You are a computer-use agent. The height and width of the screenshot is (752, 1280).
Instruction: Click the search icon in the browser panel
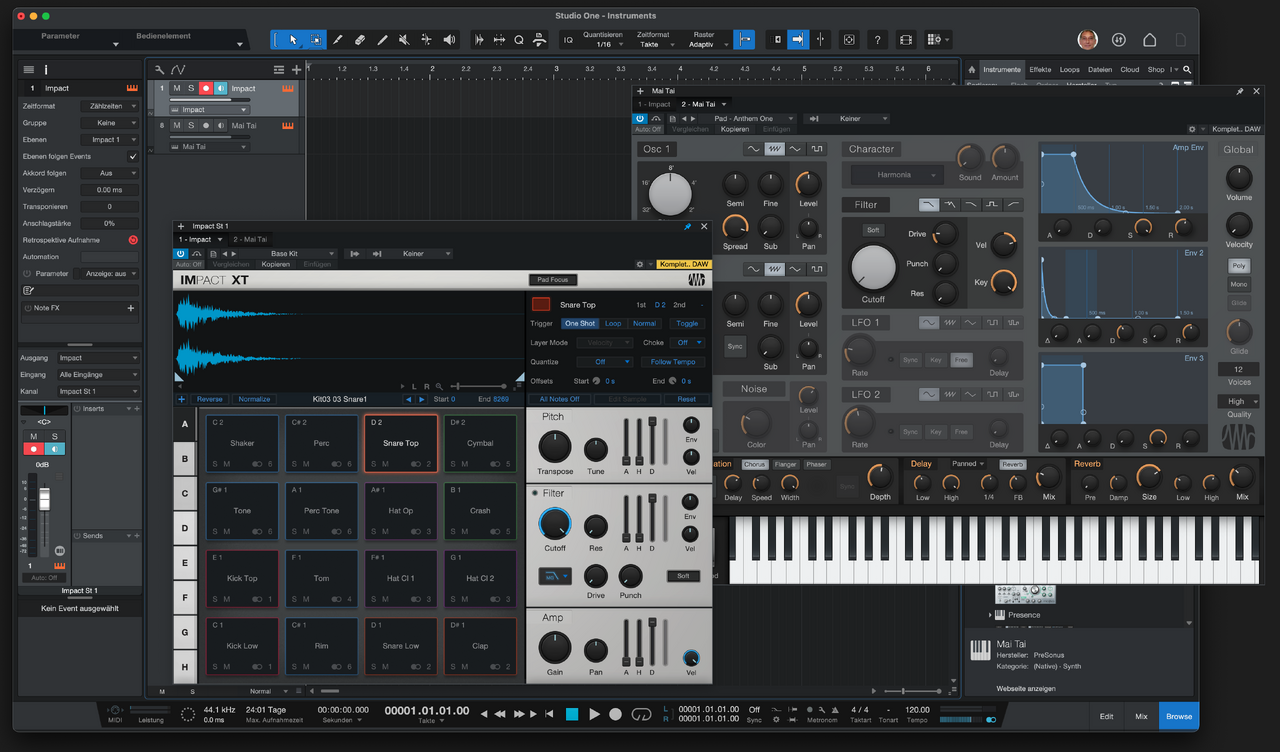(x=1187, y=70)
